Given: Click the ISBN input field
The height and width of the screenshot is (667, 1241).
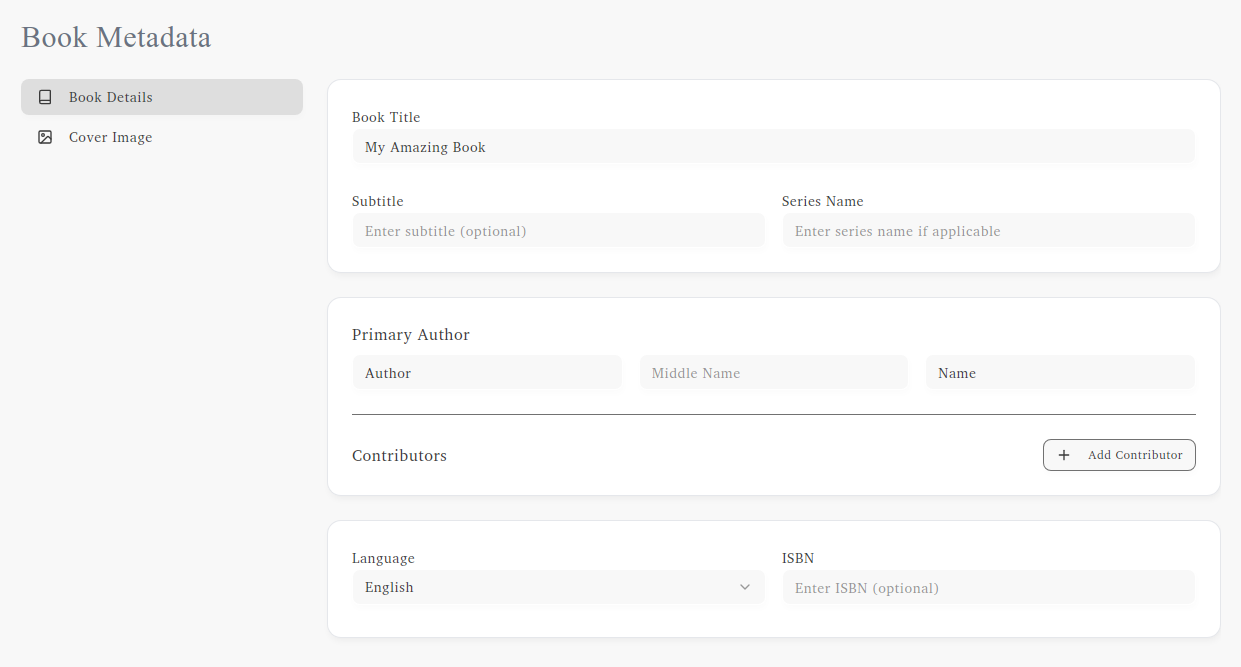Looking at the screenshot, I should [x=988, y=587].
